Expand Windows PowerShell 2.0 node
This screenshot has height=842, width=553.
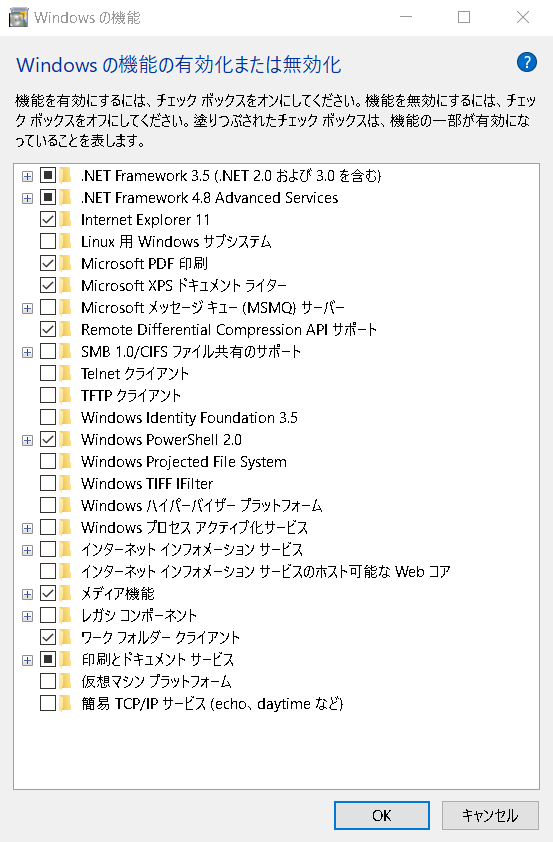(x=27, y=440)
